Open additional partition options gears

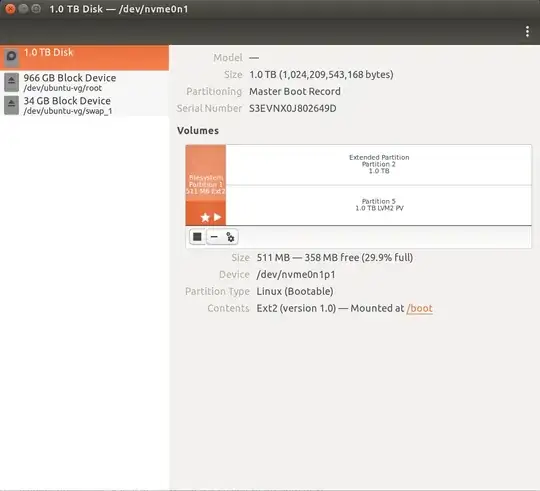point(230,237)
